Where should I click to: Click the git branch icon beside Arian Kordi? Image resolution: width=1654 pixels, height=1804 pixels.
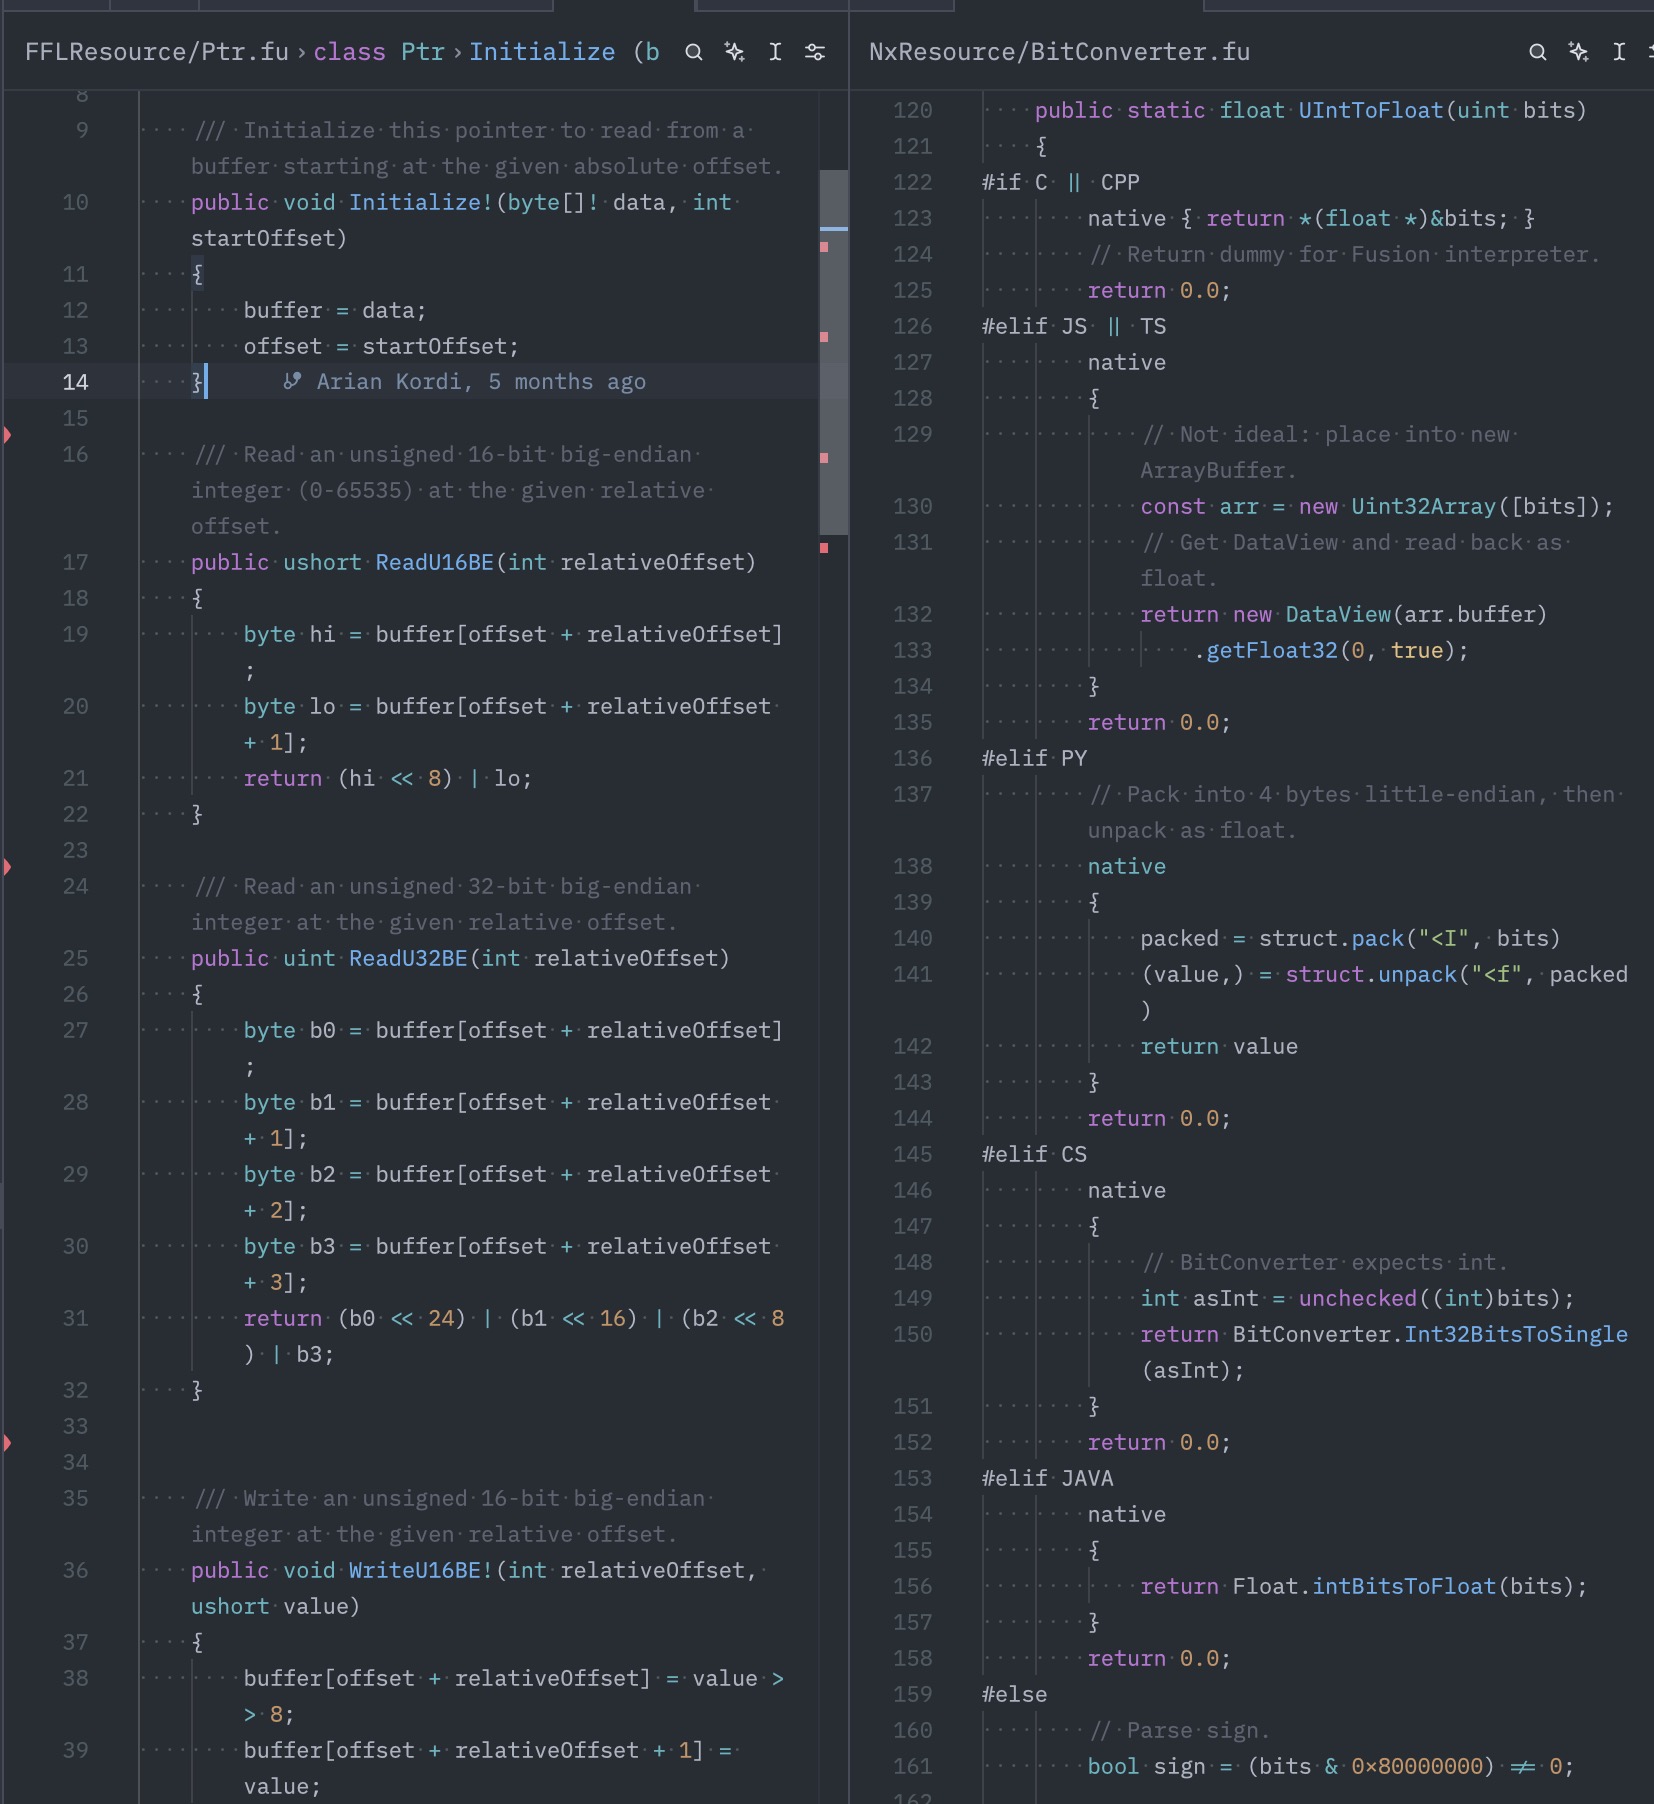click(292, 381)
